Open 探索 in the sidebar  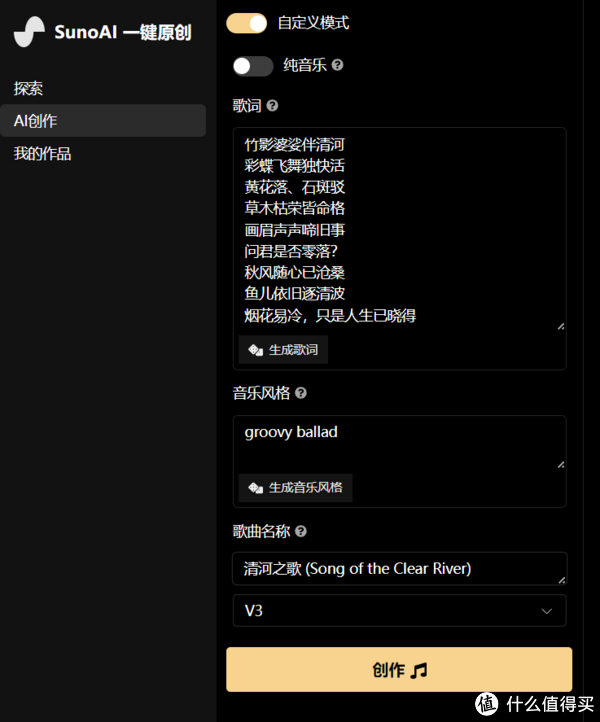point(29,88)
